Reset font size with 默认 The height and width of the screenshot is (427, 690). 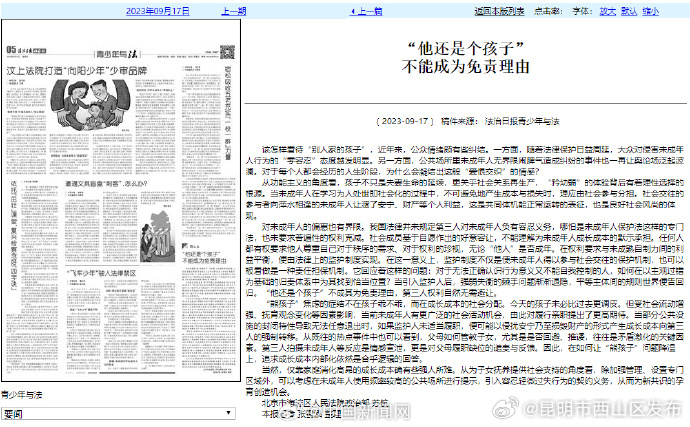(x=629, y=11)
